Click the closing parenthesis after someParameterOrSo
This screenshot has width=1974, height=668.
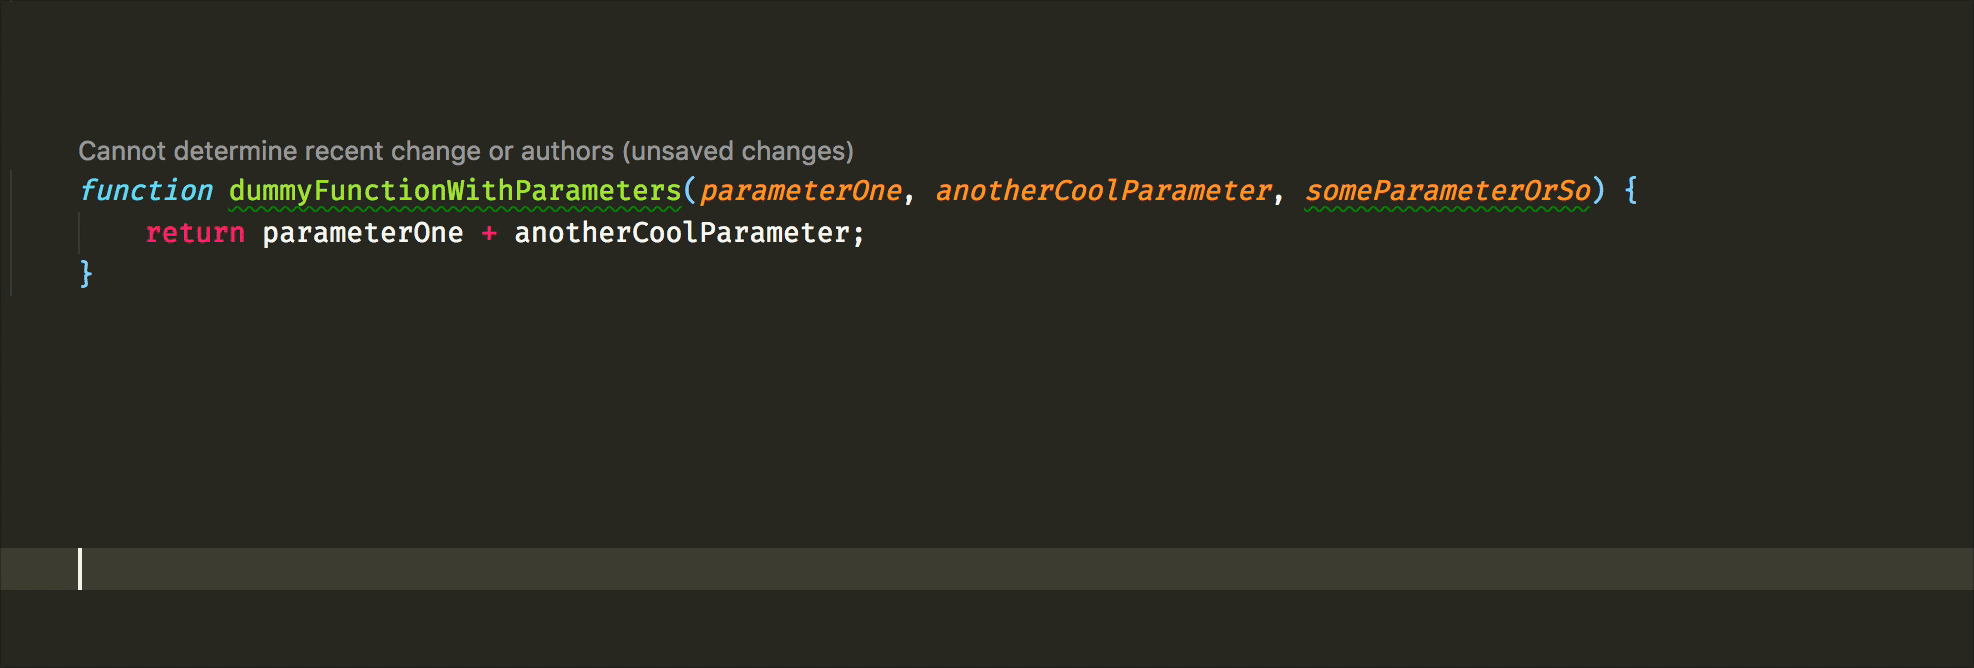(1598, 190)
